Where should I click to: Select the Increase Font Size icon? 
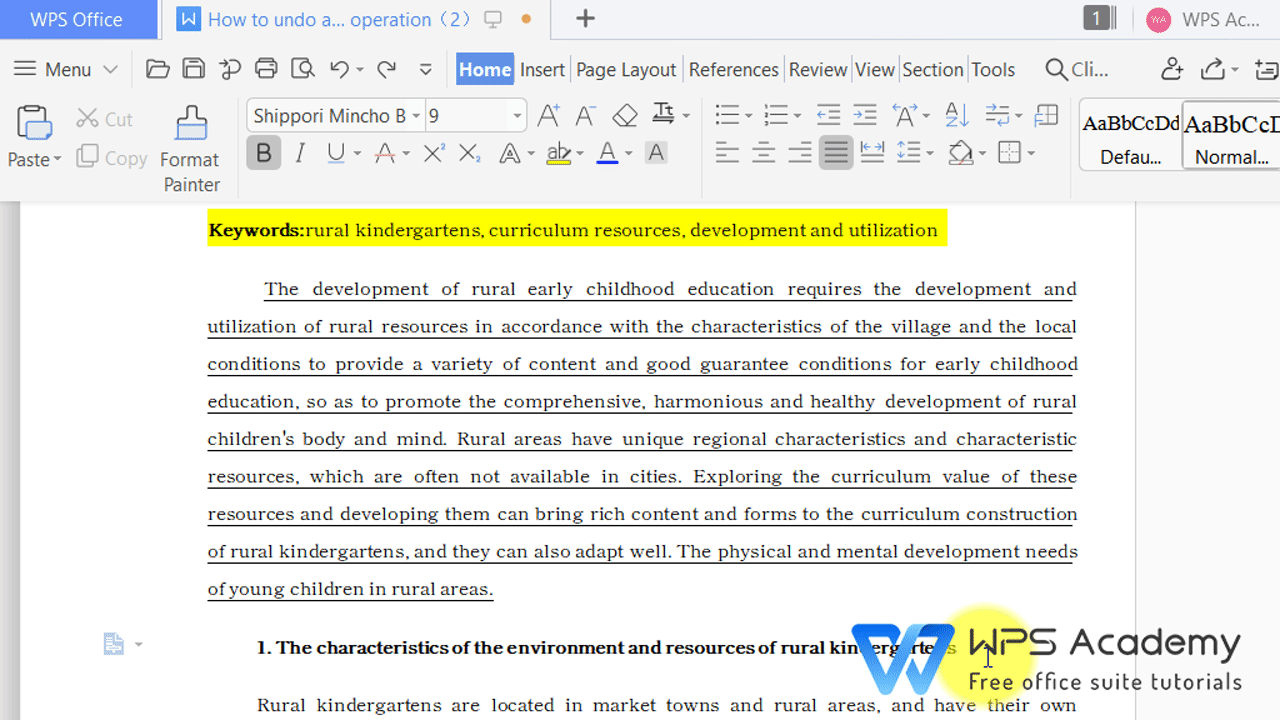548,114
